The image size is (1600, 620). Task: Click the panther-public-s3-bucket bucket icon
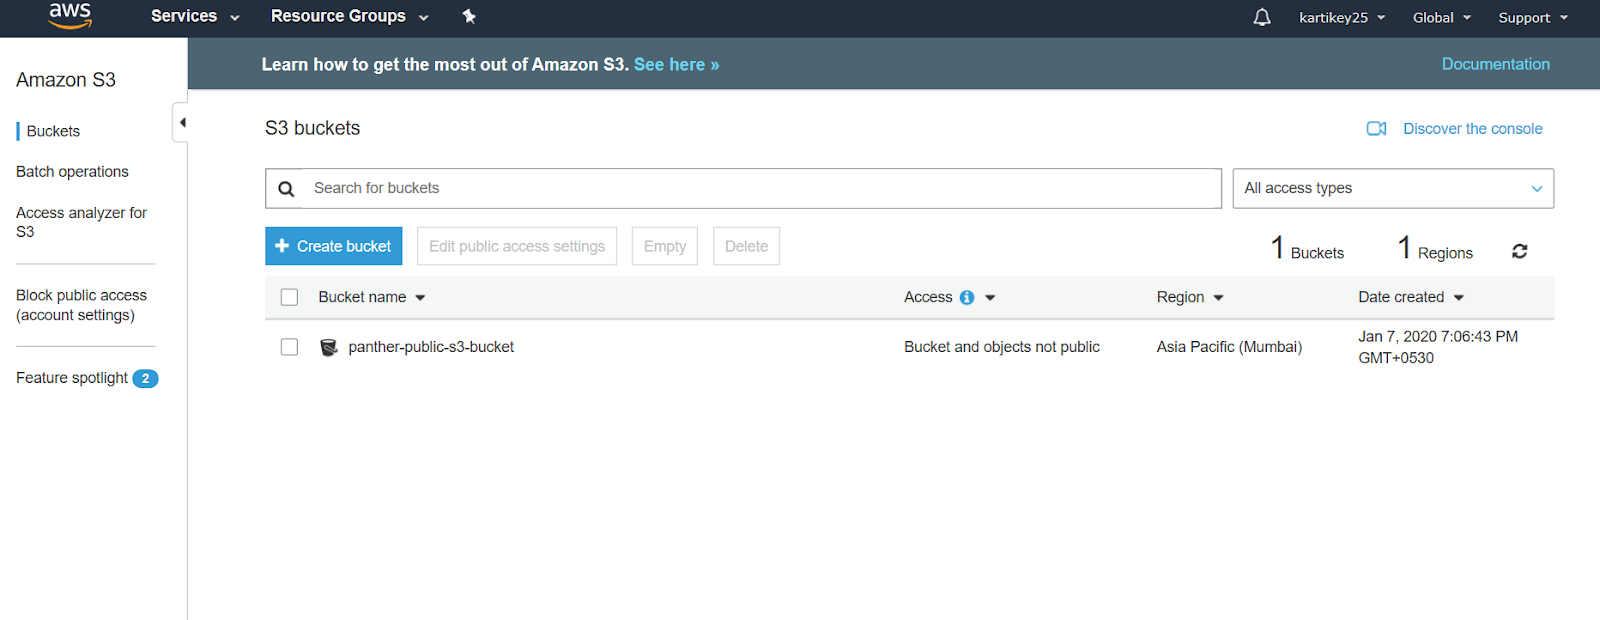328,347
